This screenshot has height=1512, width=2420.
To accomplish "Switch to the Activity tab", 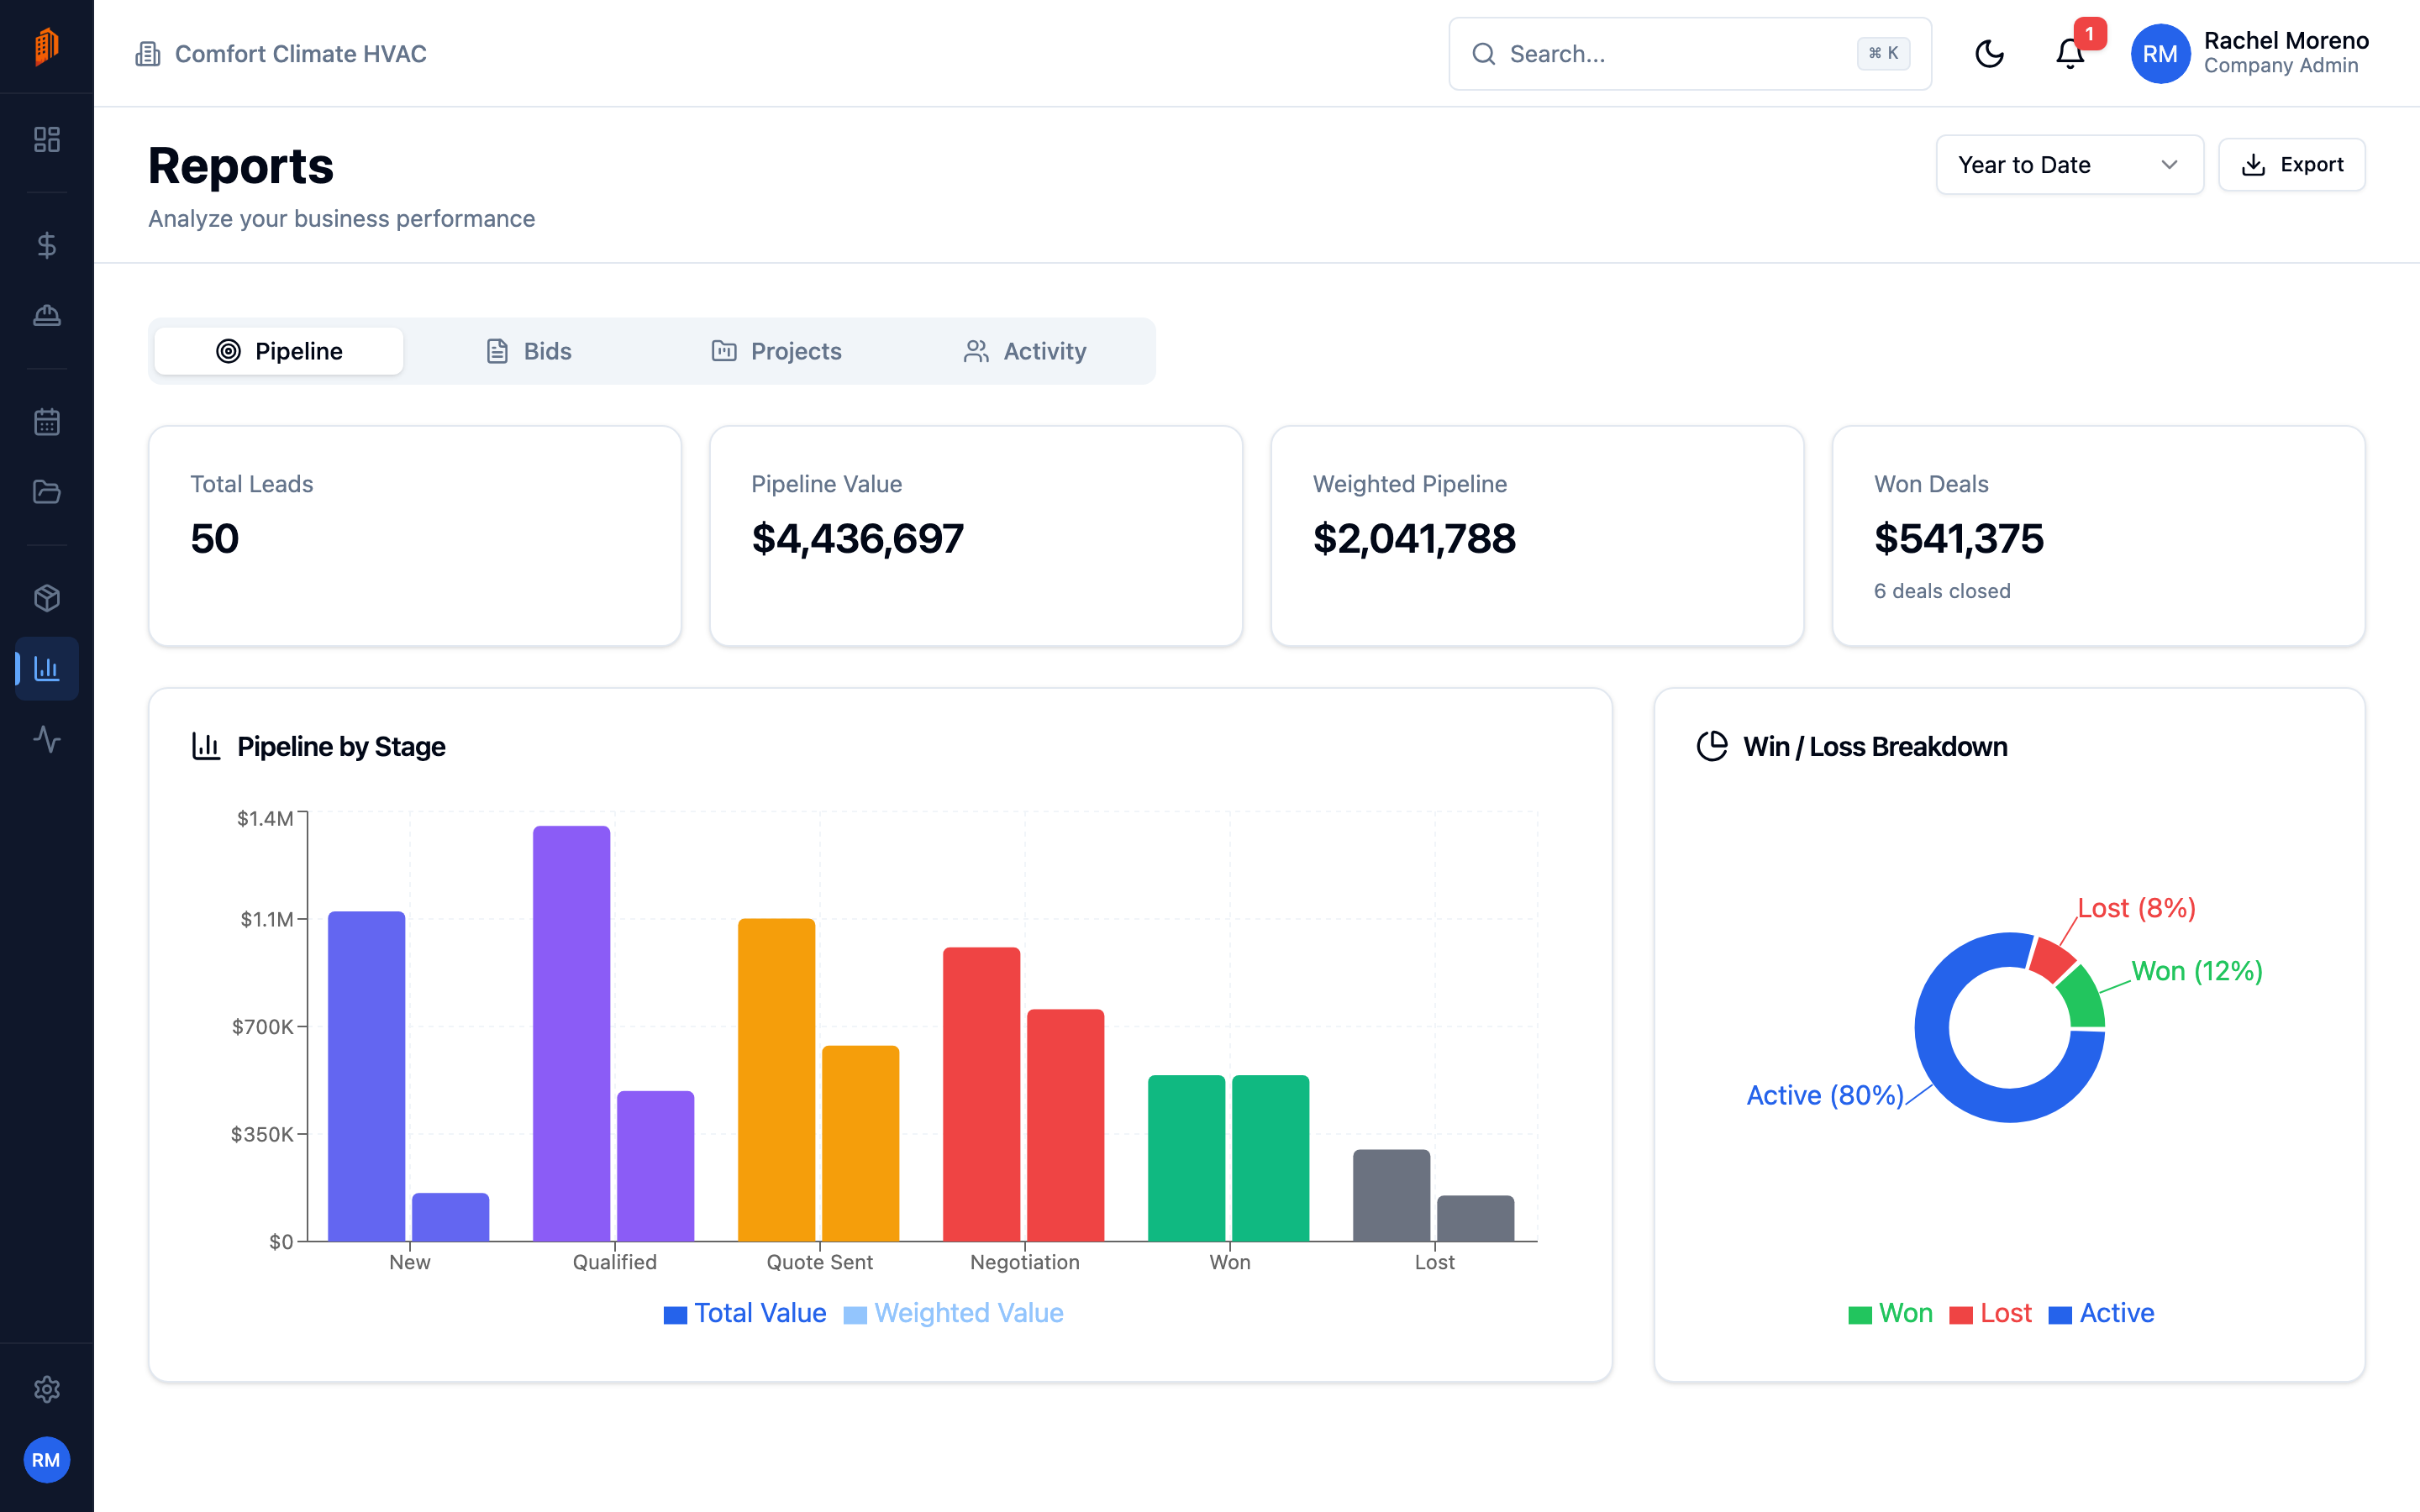I will [1025, 351].
